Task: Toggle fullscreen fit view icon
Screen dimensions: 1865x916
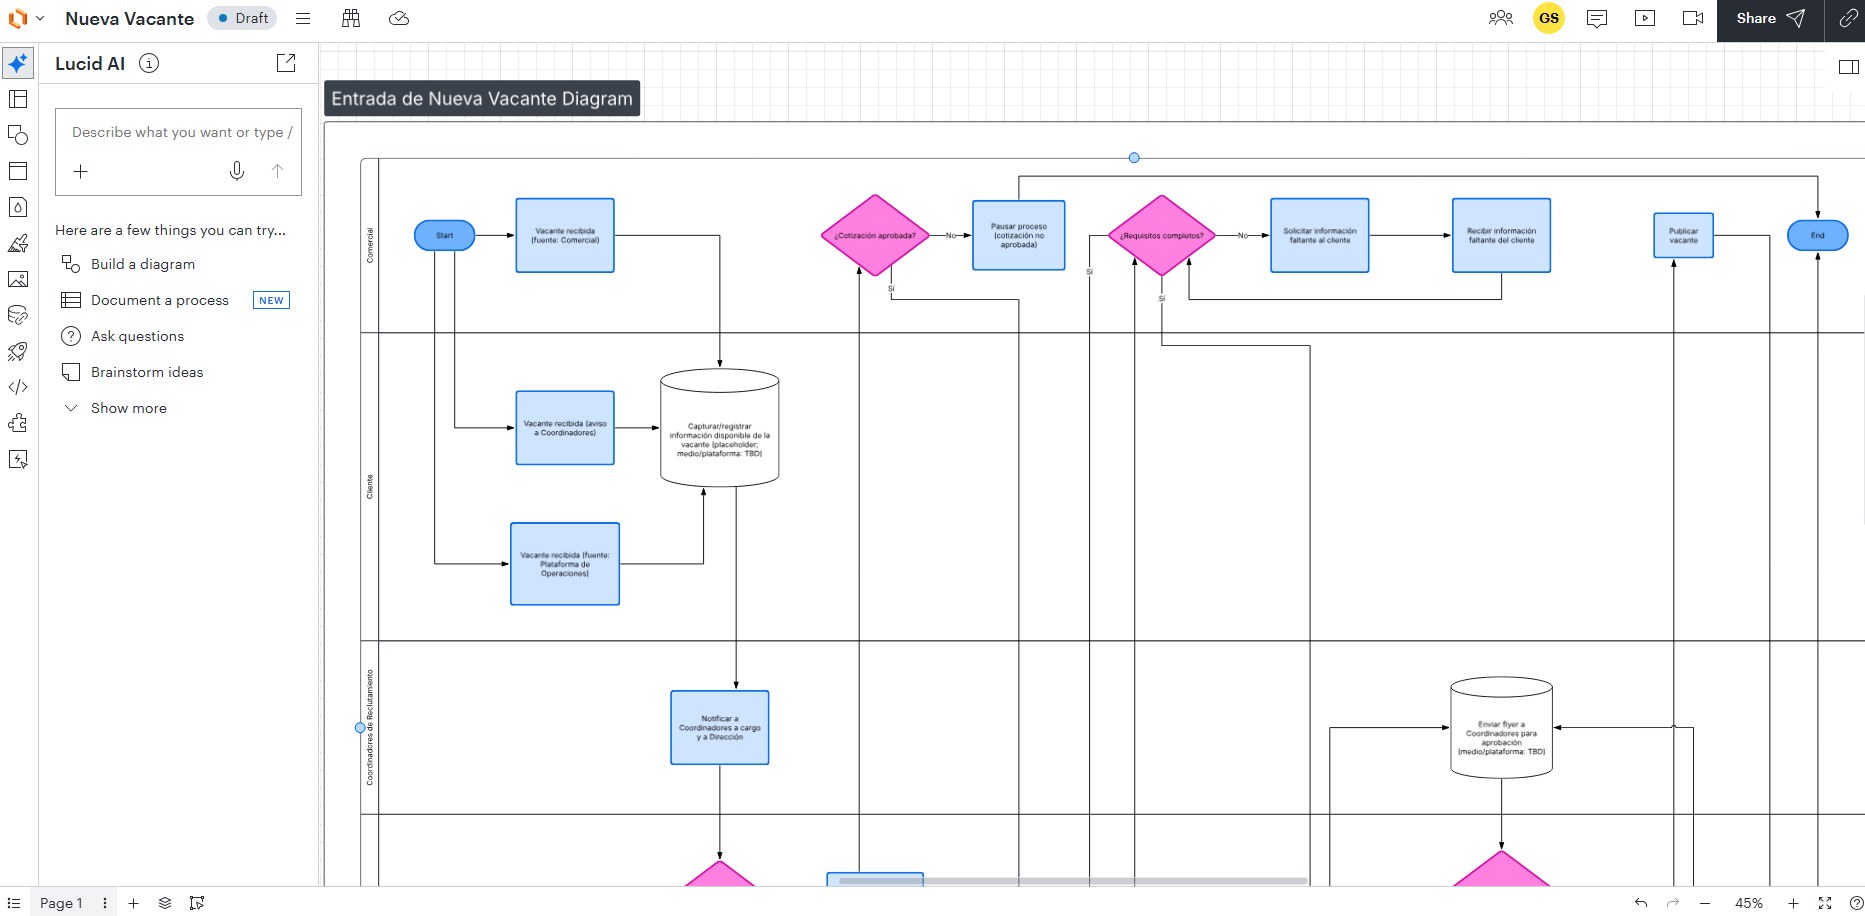Action: [1825, 903]
